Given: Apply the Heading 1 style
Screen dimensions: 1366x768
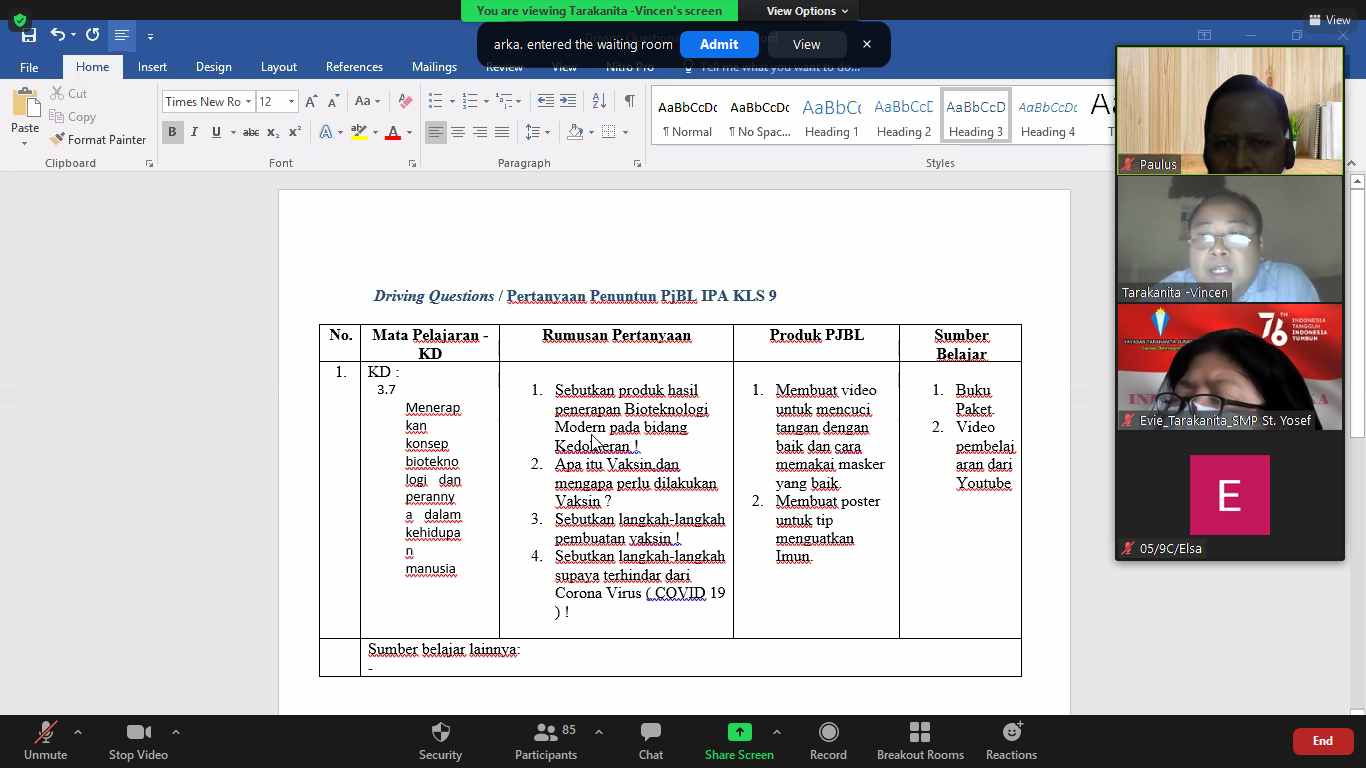Looking at the screenshot, I should (x=832, y=117).
